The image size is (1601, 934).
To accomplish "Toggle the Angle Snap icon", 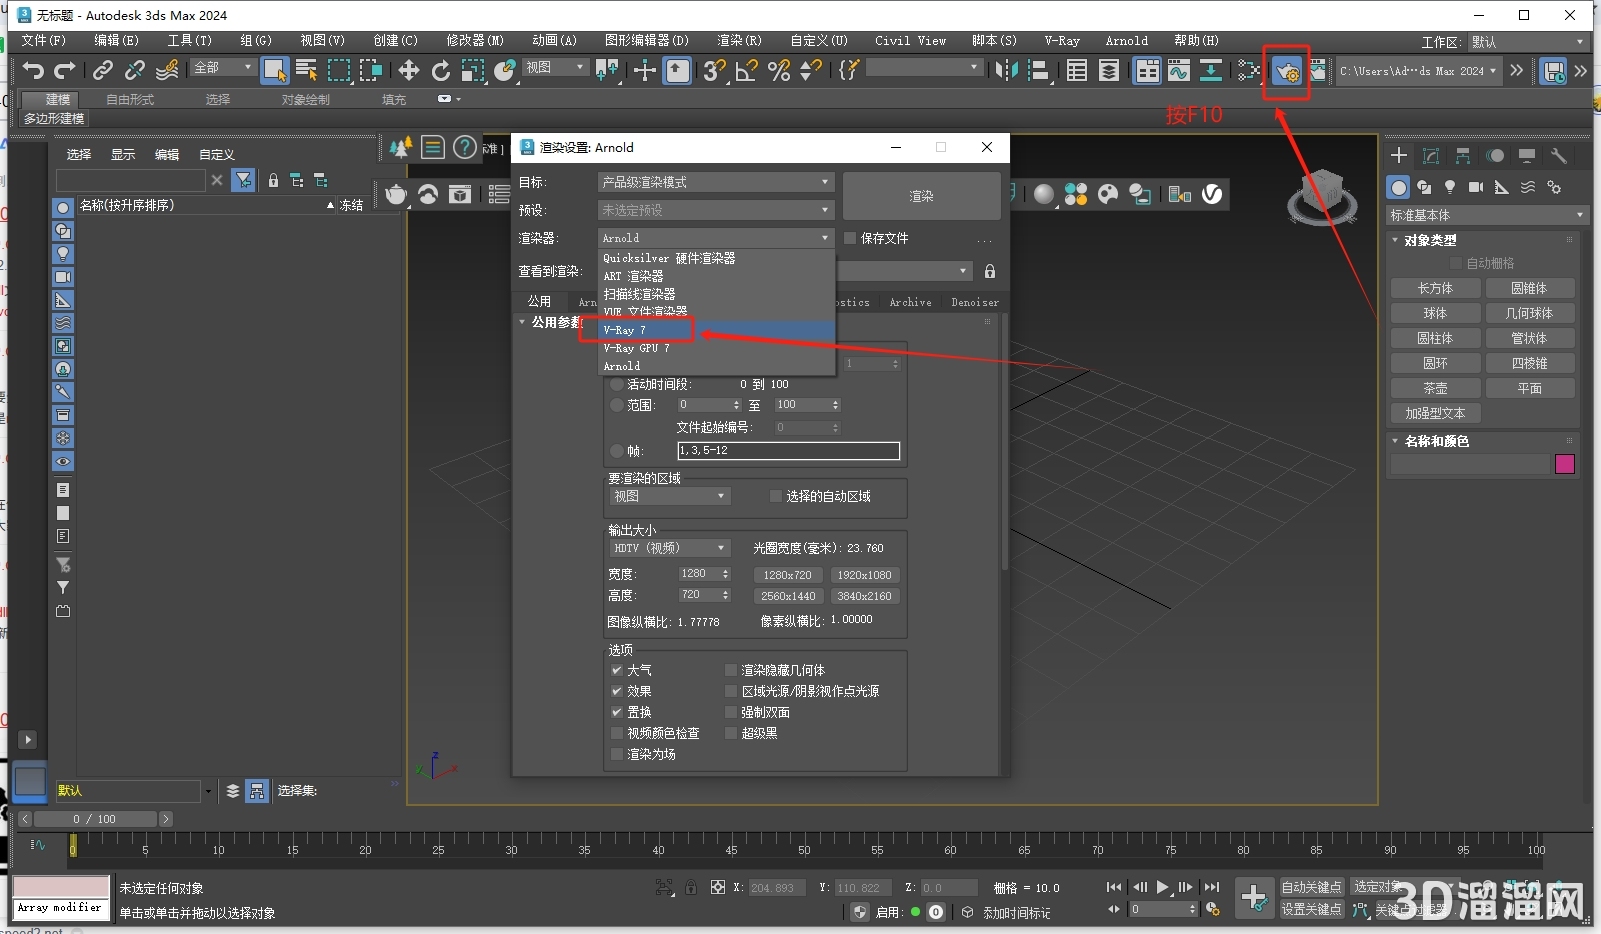I will pos(746,71).
